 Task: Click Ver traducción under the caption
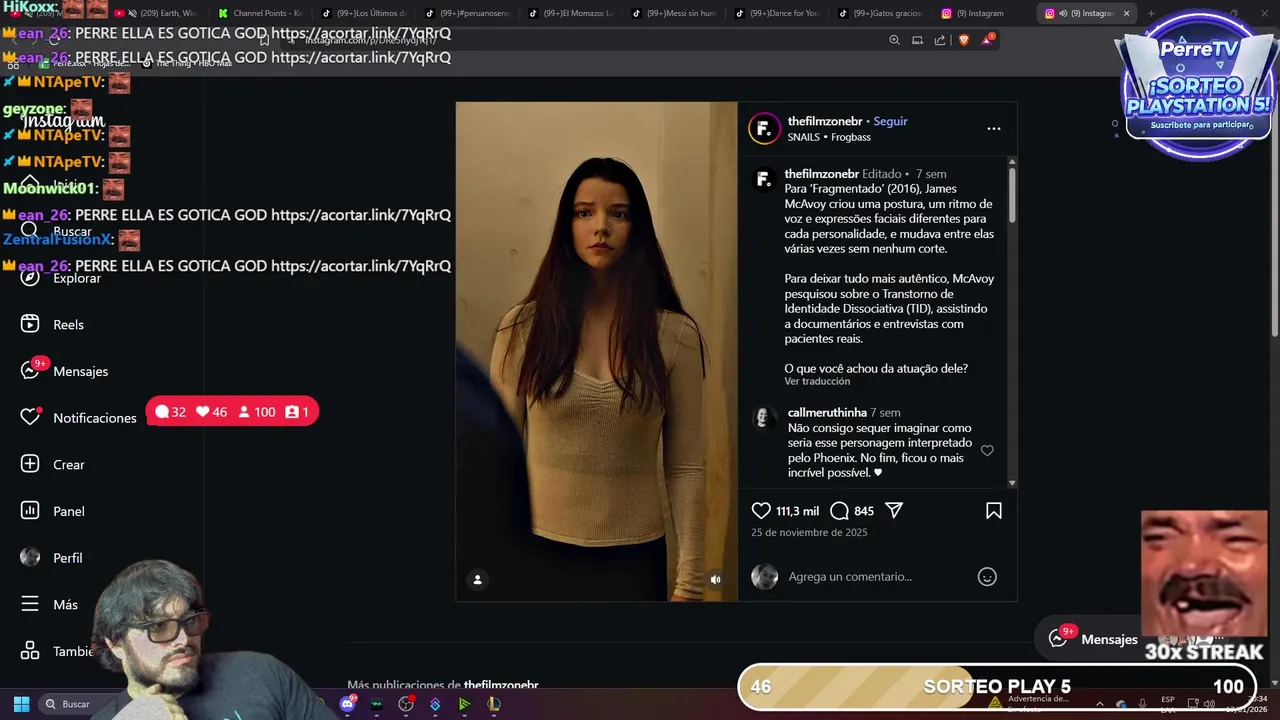[817, 381]
